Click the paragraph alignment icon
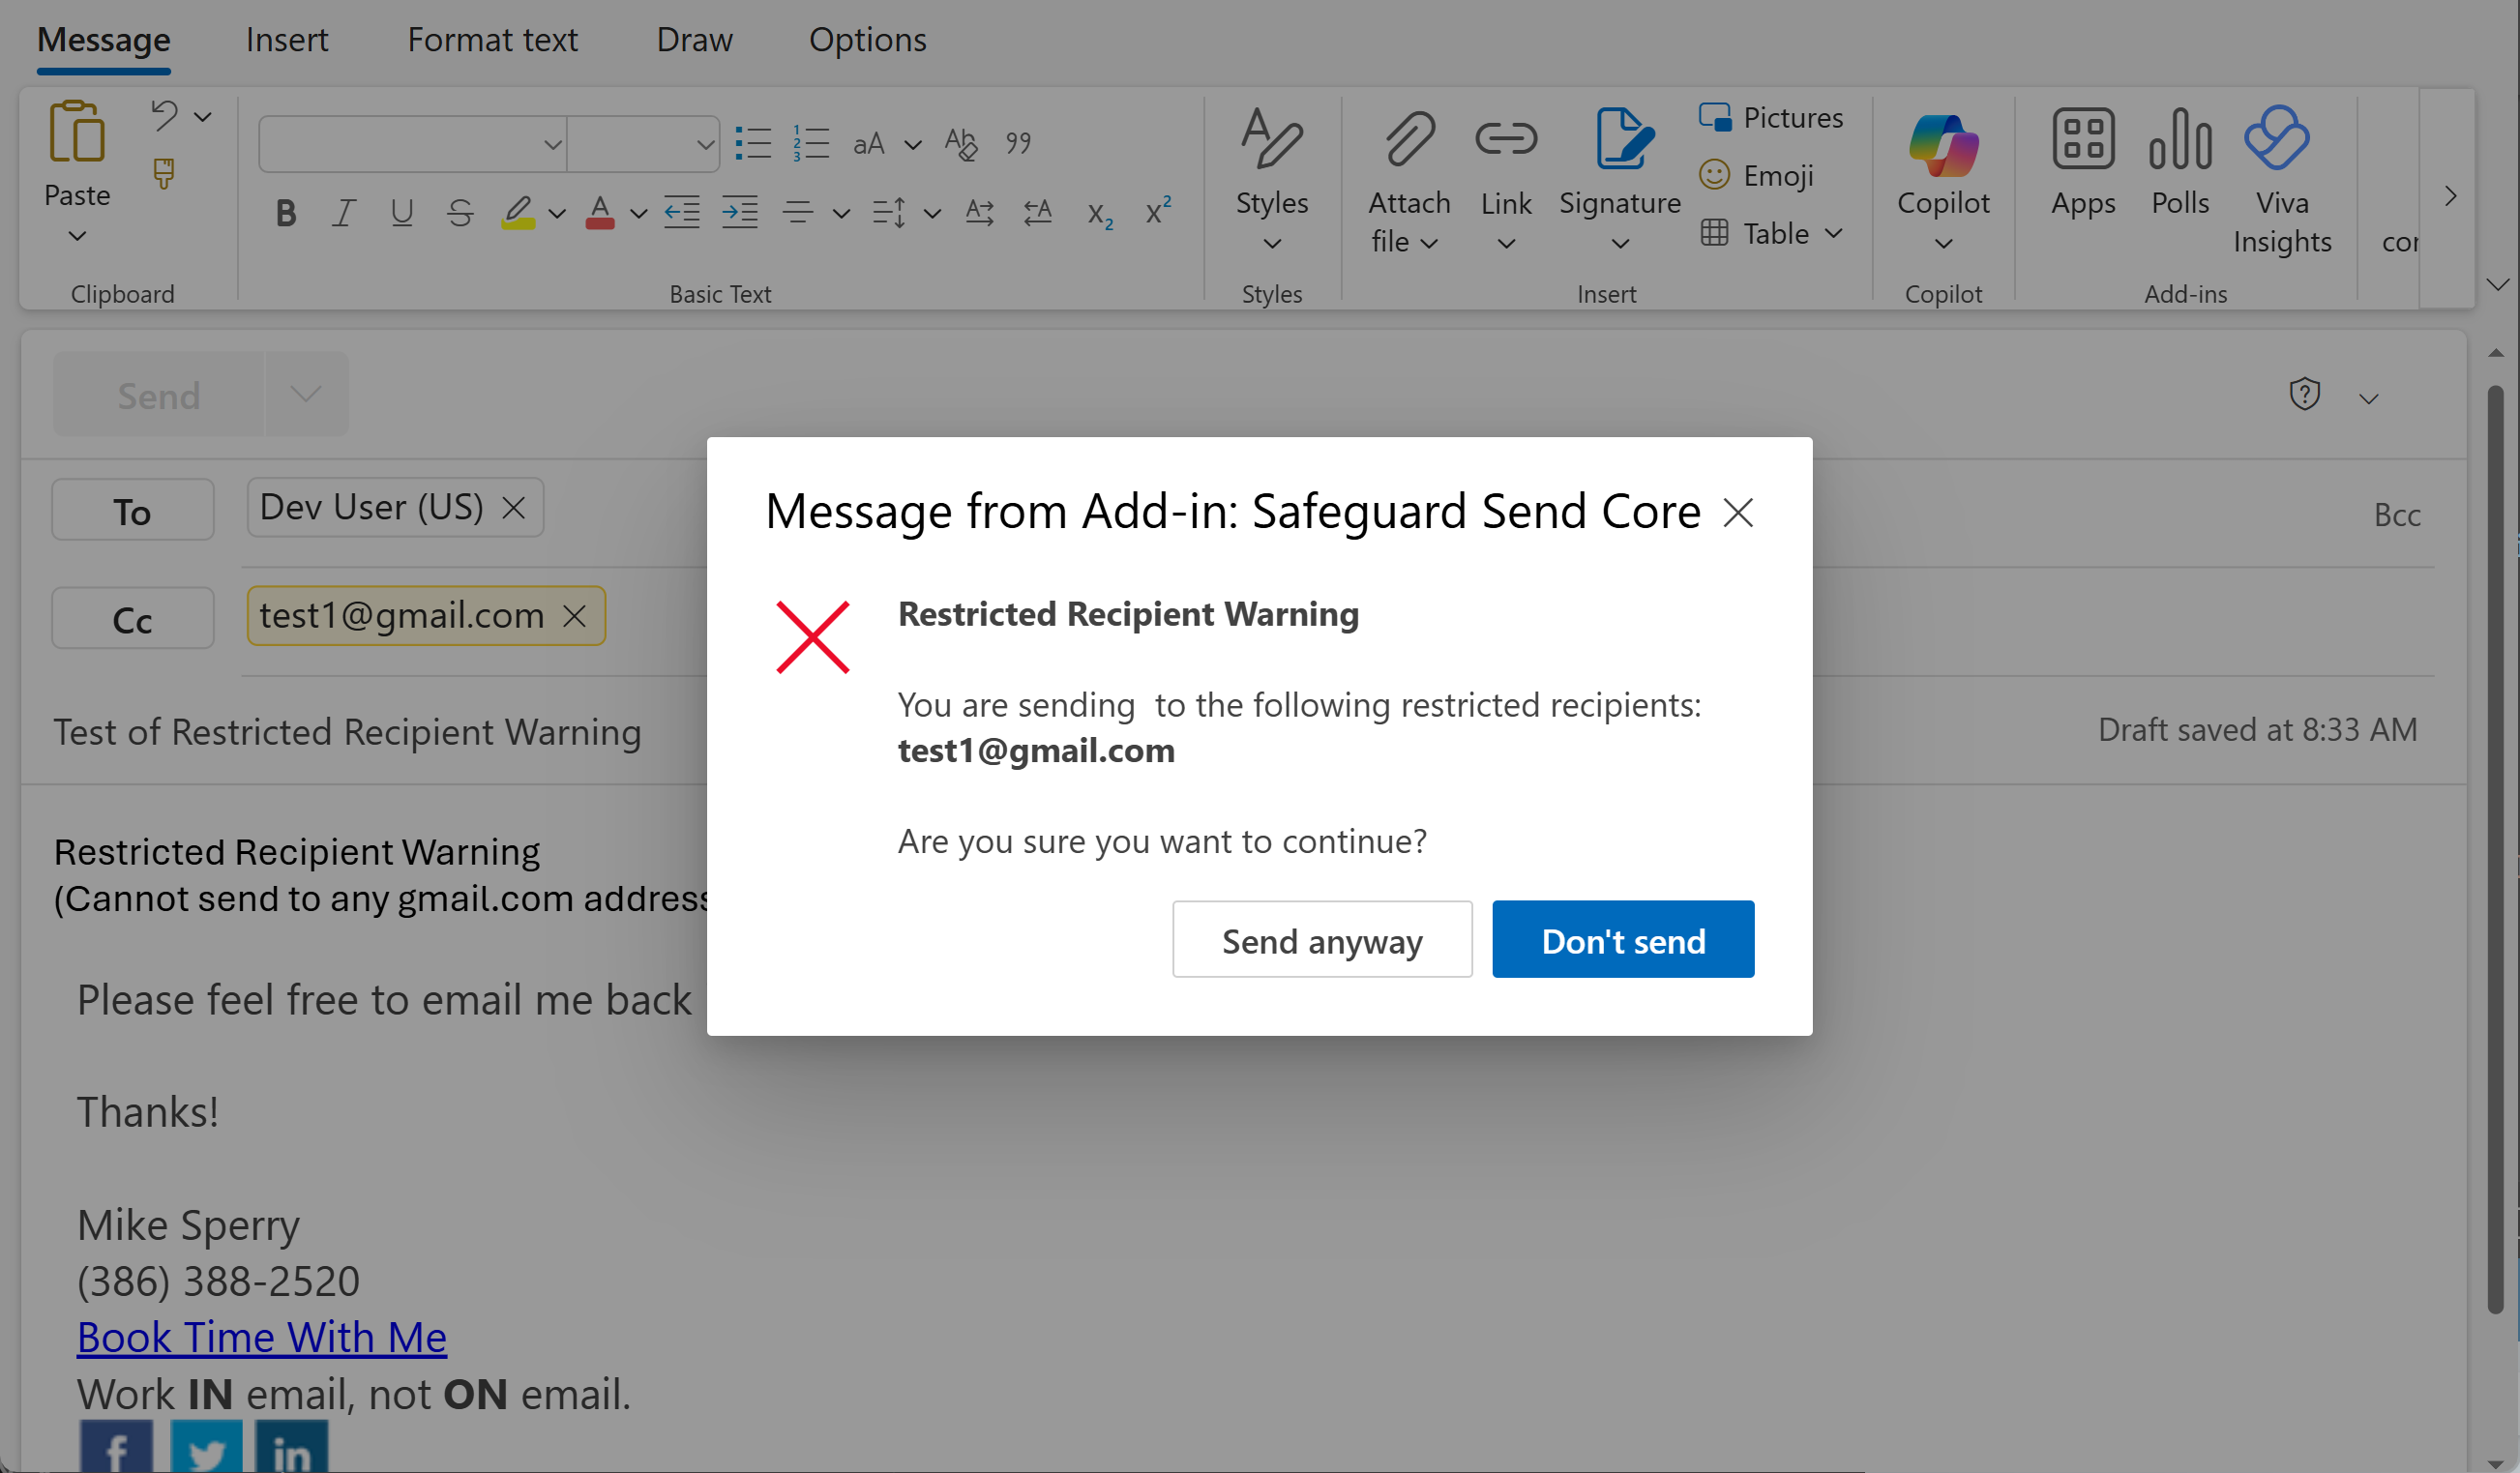Viewport: 2520px width, 1473px height. [798, 213]
